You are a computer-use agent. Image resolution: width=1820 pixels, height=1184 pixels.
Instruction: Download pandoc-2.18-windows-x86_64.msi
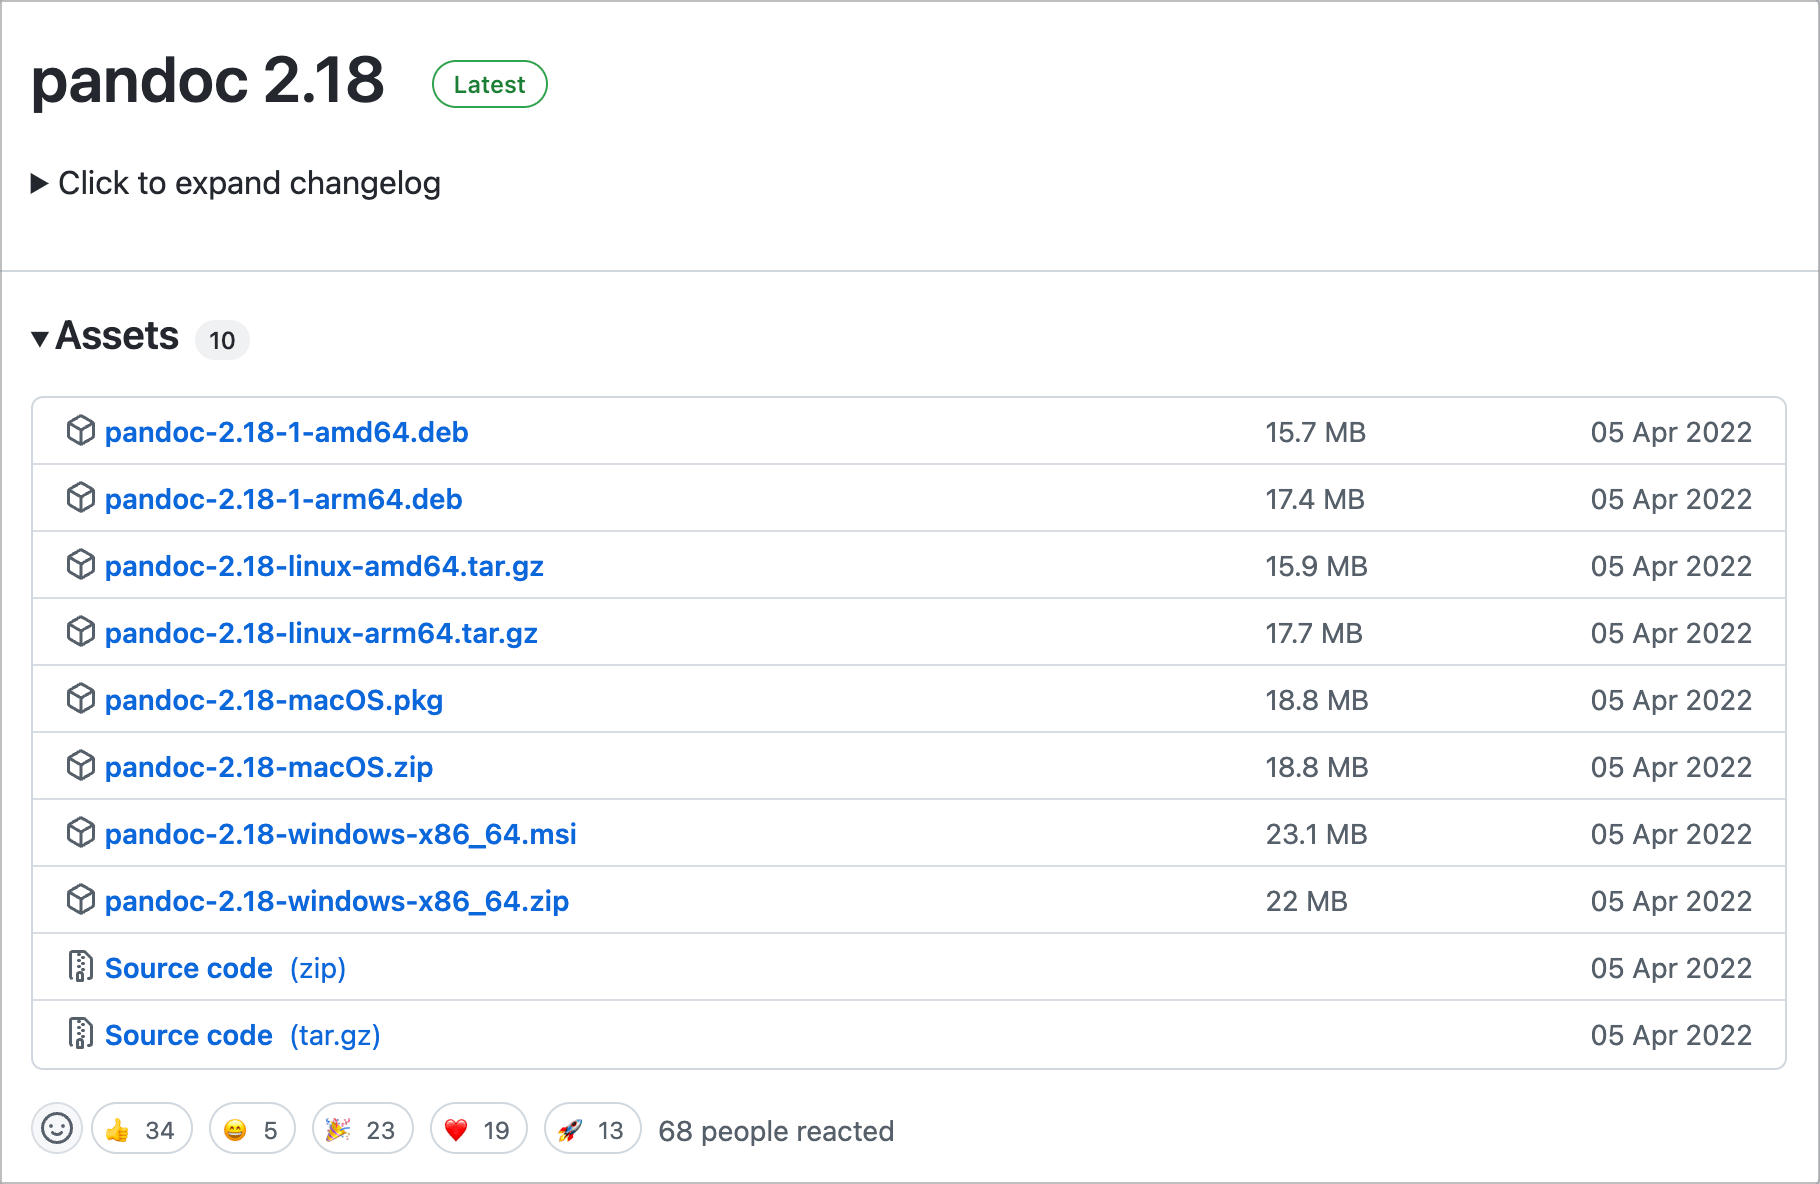point(341,834)
